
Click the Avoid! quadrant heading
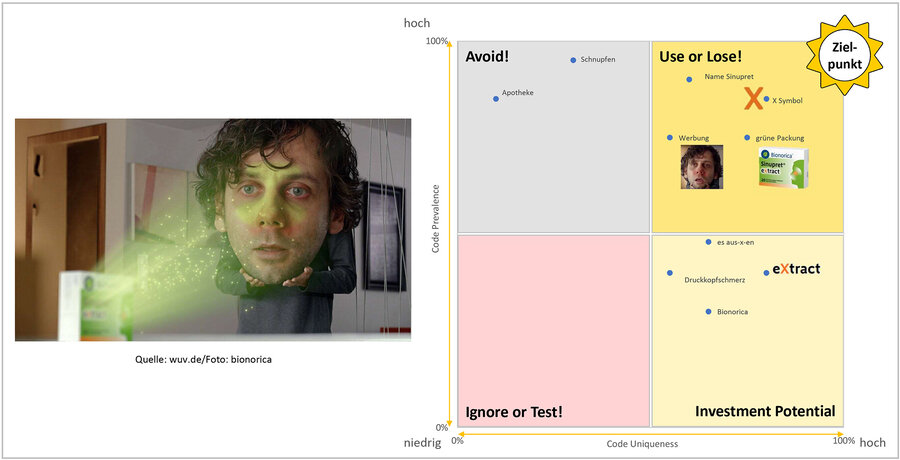488,56
